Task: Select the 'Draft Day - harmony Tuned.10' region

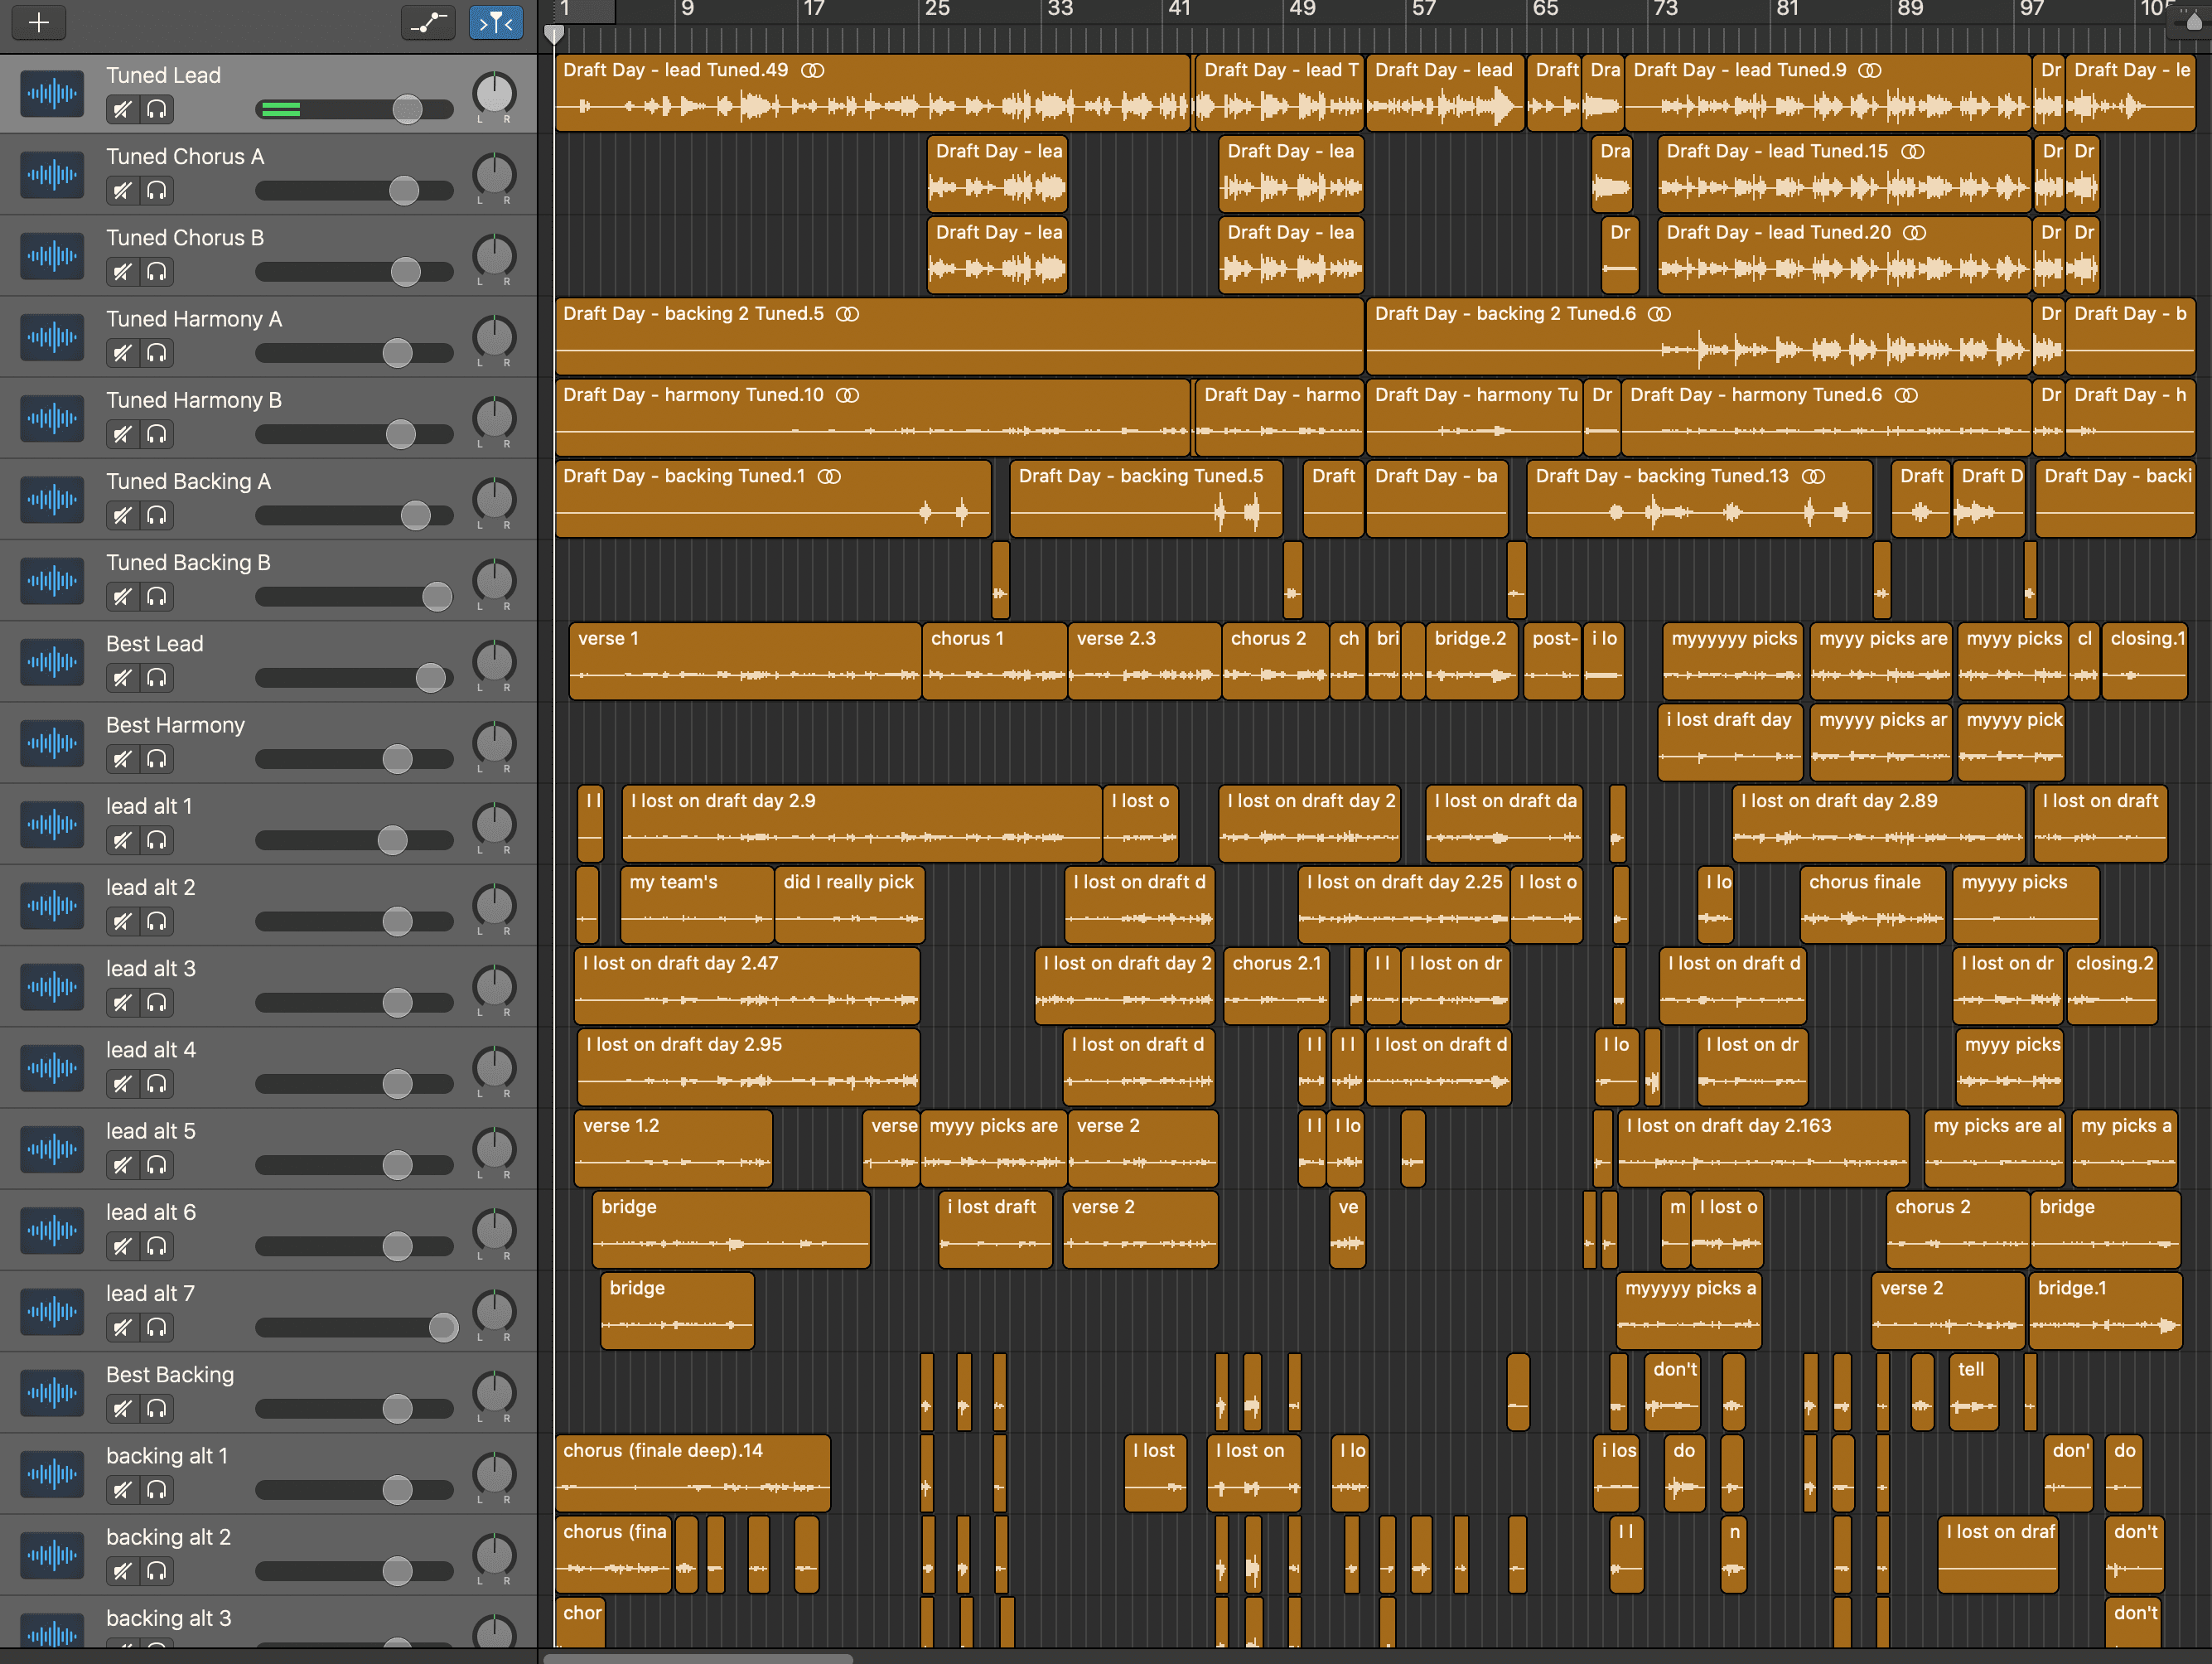Action: coord(872,418)
